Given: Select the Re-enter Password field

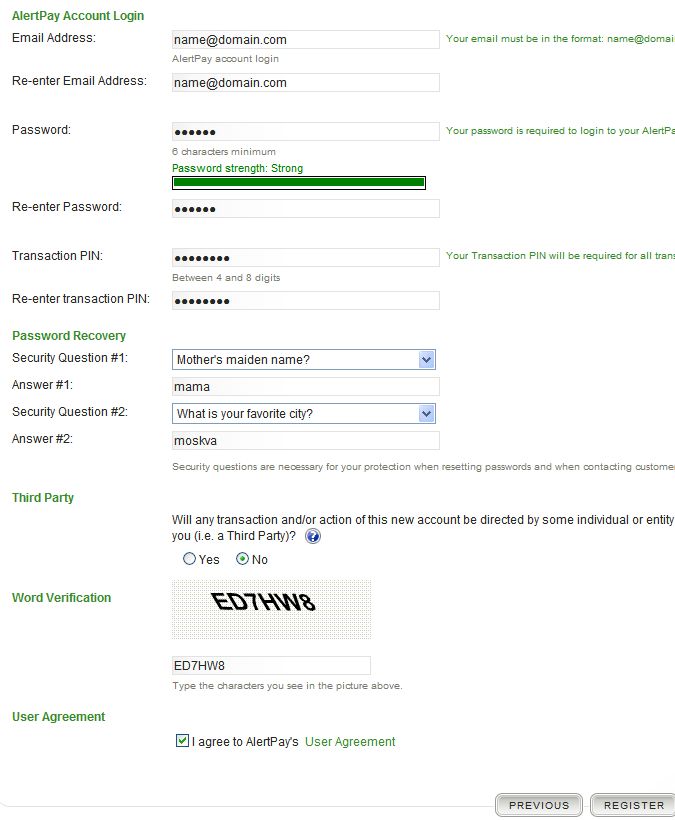Looking at the screenshot, I should 305,209.
